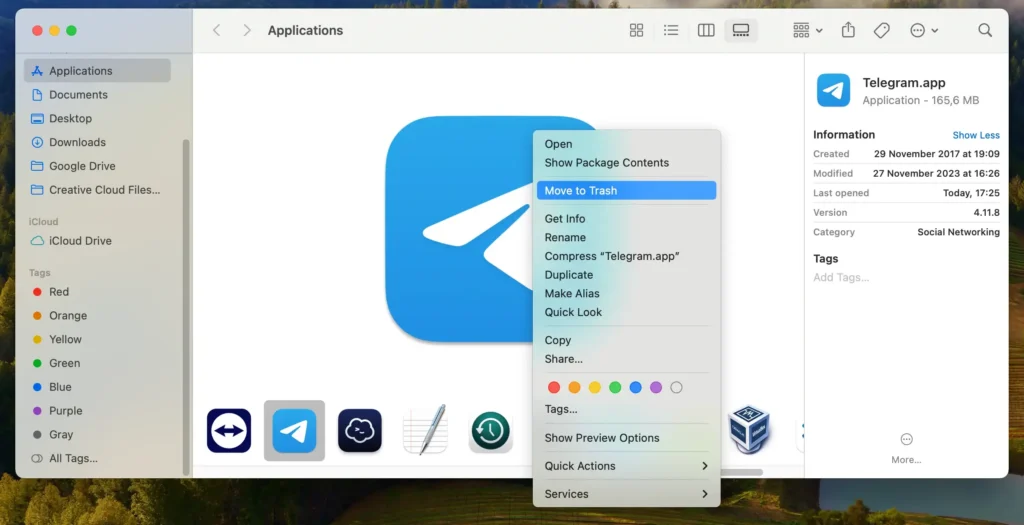The height and width of the screenshot is (525, 1024).
Task: Click the large Telegram preview image
Action: tap(460, 229)
